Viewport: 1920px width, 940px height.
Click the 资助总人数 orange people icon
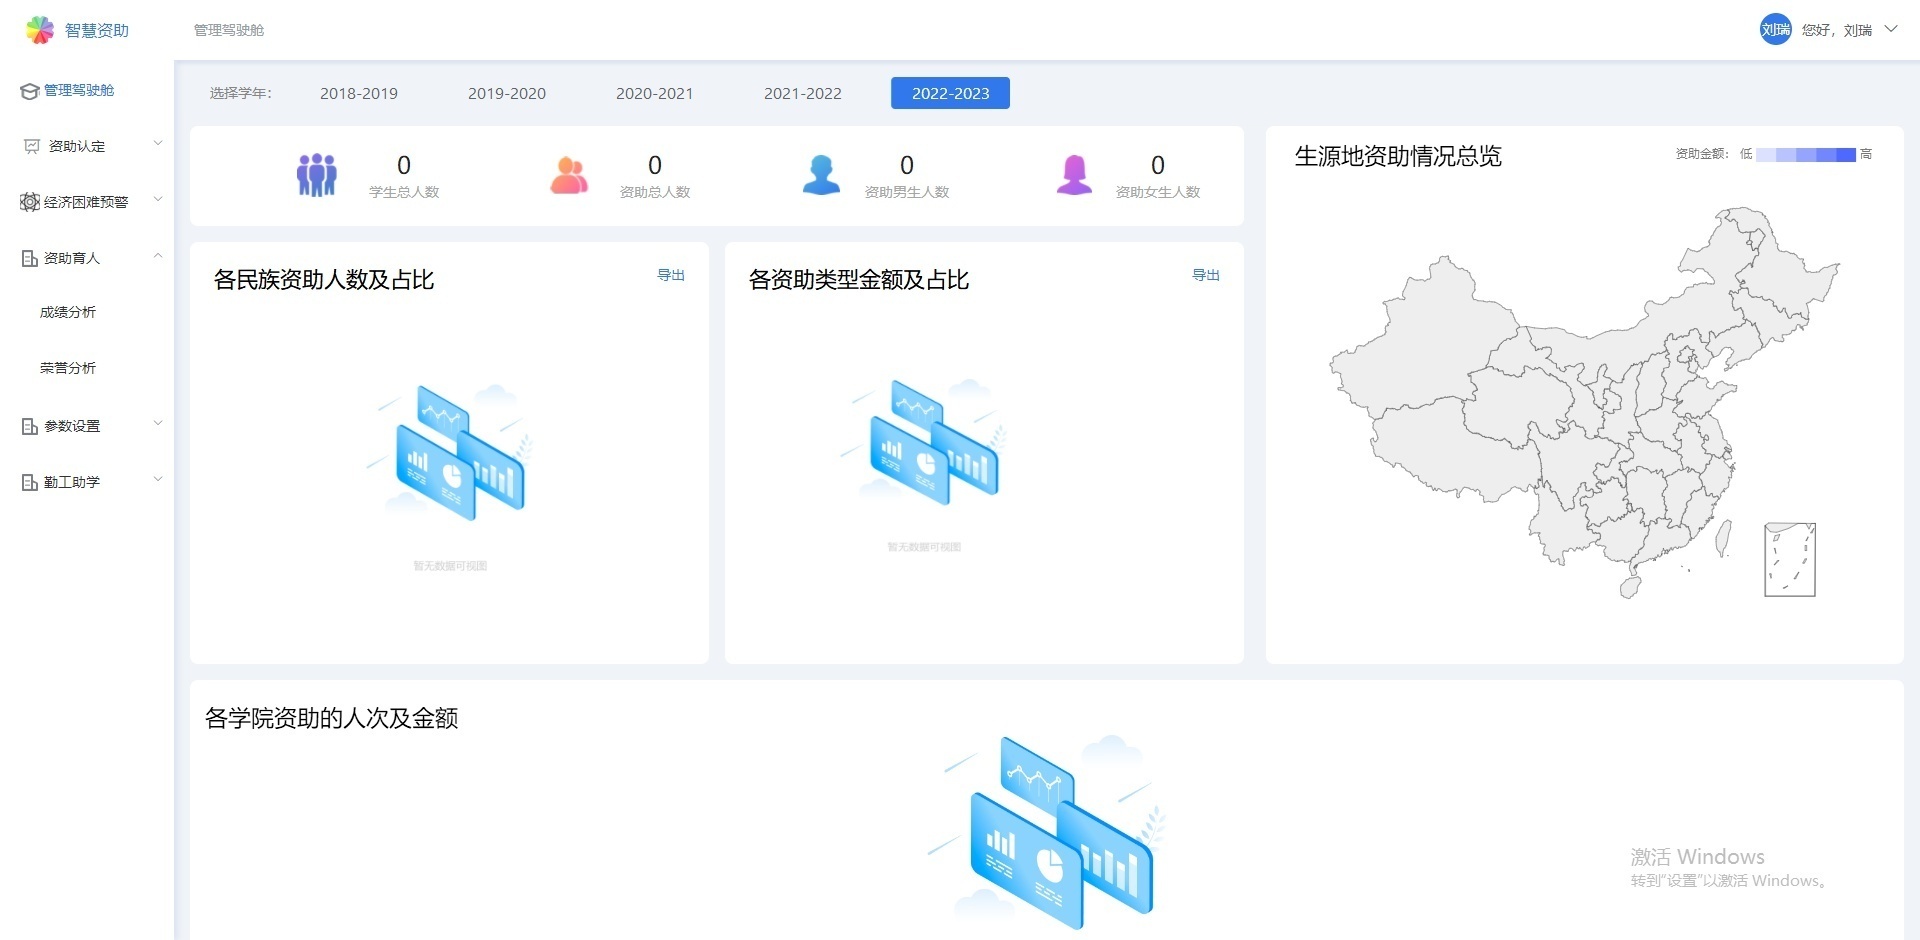click(x=569, y=176)
